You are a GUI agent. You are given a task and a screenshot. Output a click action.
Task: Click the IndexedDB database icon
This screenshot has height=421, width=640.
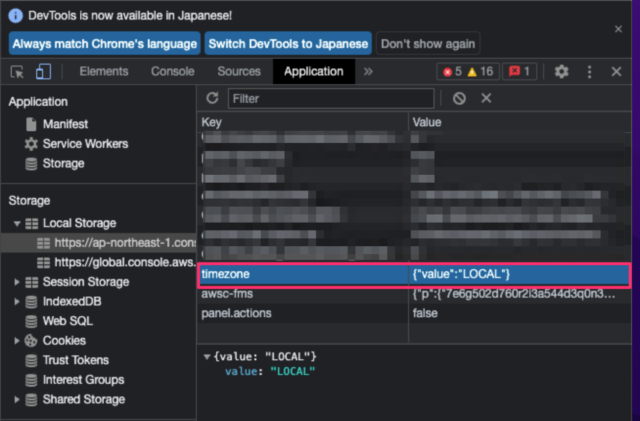click(x=31, y=302)
